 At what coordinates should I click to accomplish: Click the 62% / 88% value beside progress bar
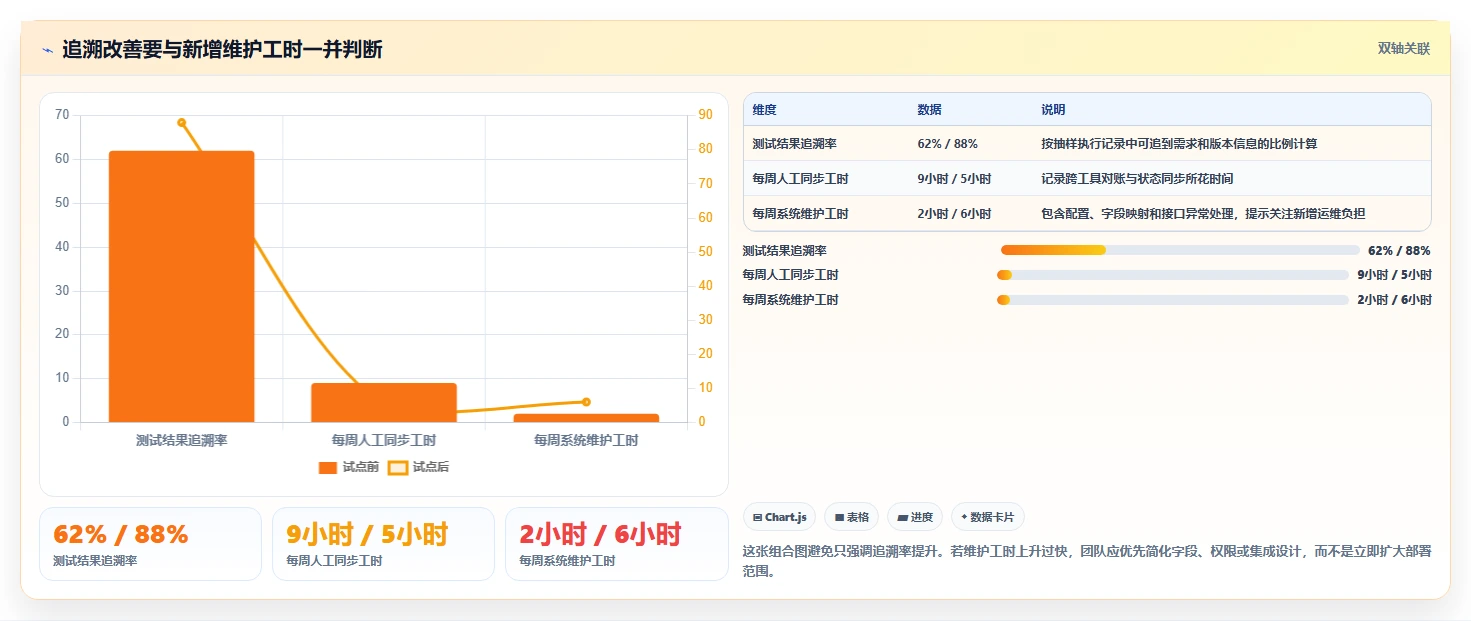1399,250
